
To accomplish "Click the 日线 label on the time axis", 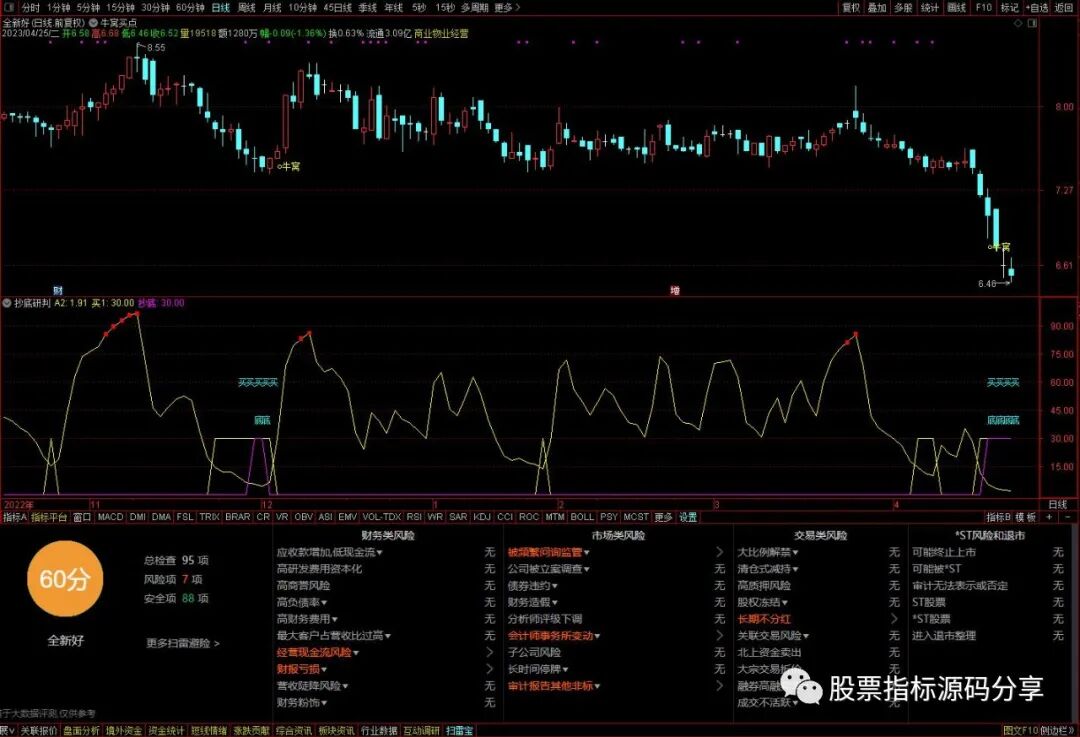I will tap(1058, 505).
